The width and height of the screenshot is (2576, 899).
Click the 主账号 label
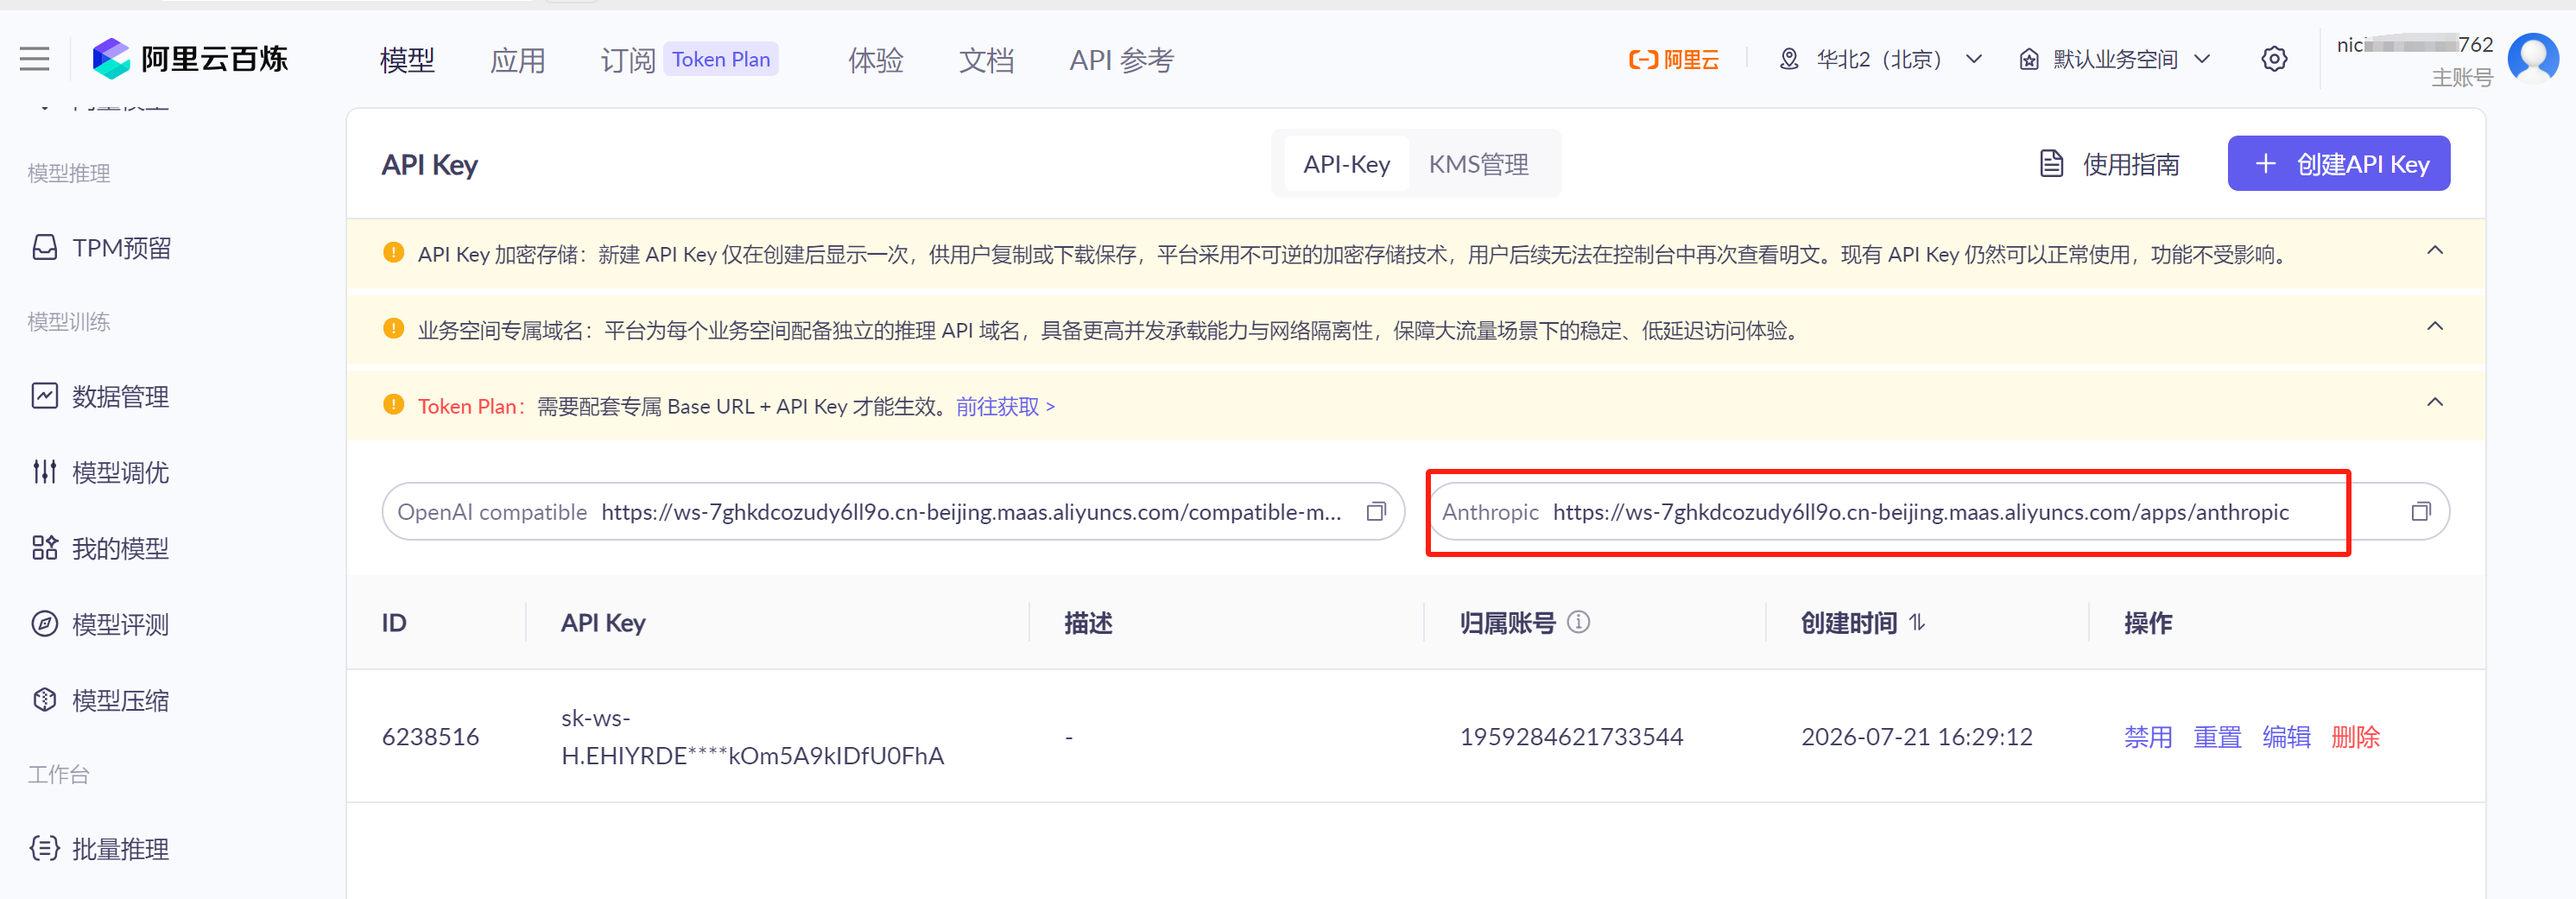click(x=2461, y=78)
